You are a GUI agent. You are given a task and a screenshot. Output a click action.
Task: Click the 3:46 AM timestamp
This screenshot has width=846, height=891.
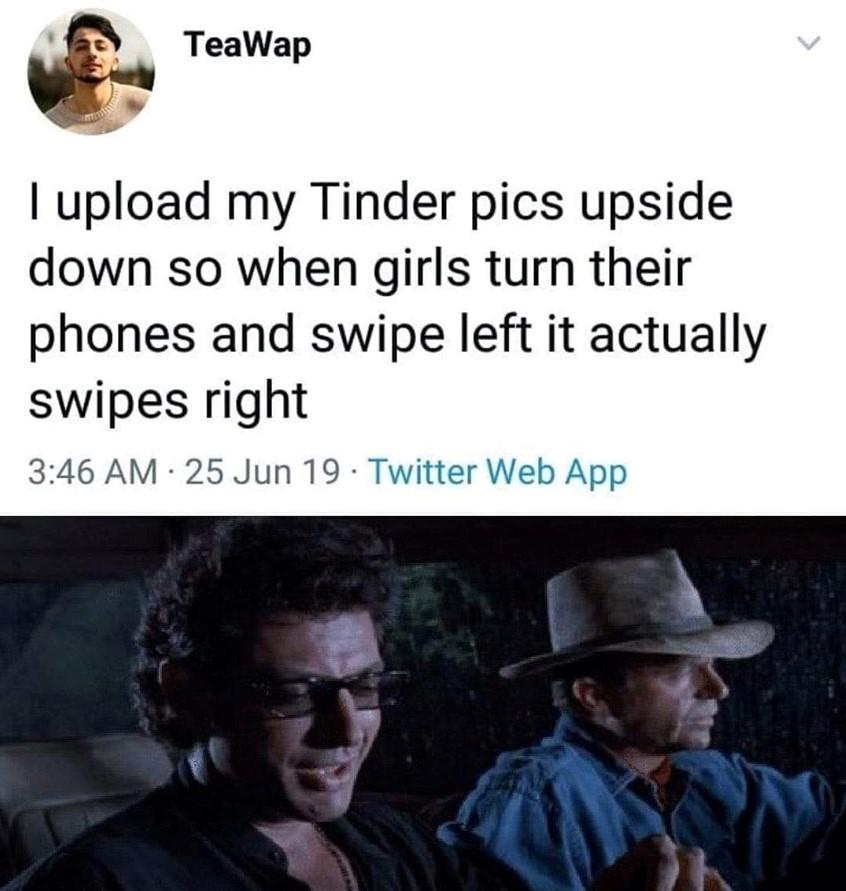pos(93,473)
